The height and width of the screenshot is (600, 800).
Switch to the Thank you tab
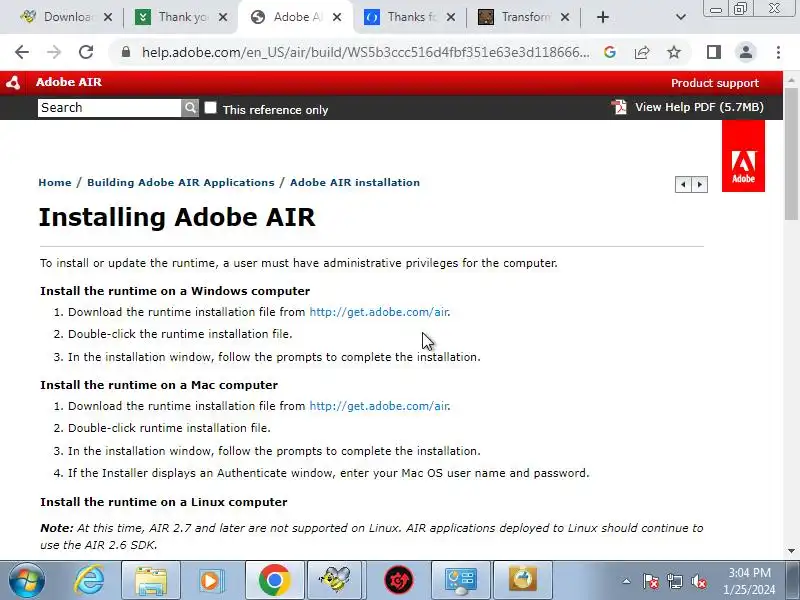[181, 17]
